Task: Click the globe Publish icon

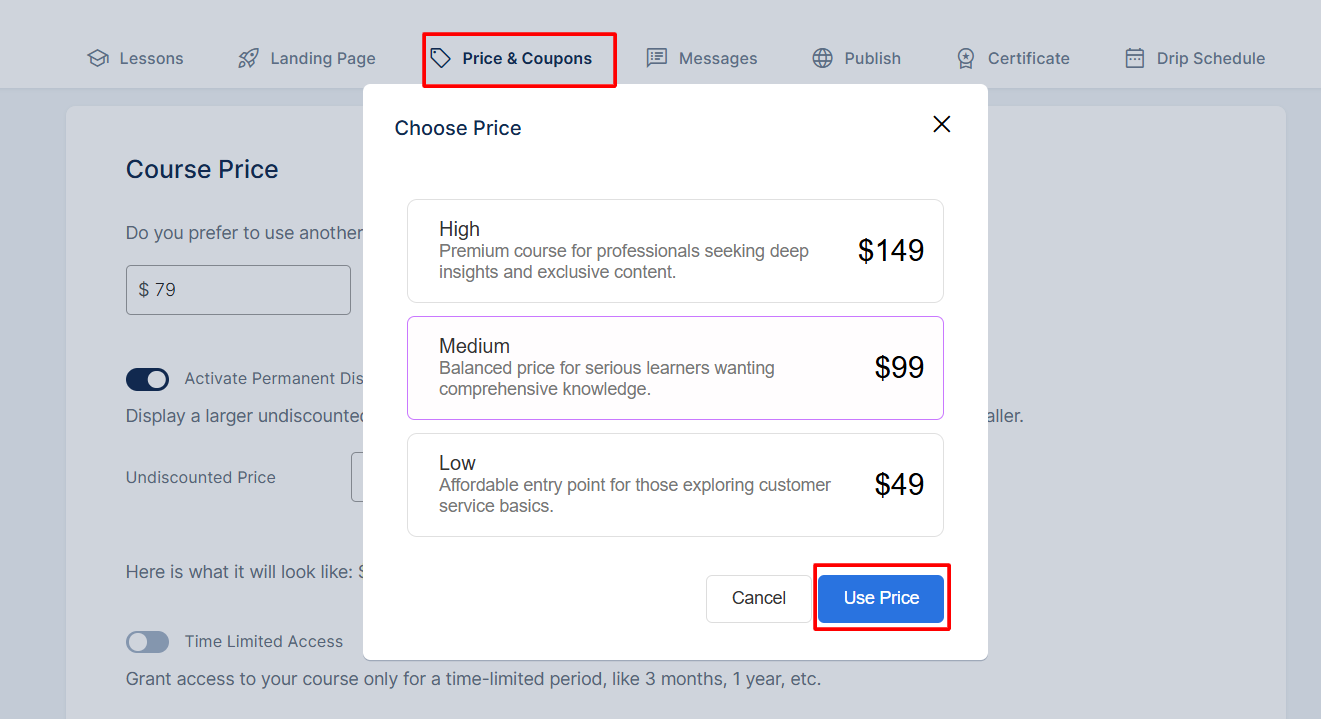Action: 822,58
